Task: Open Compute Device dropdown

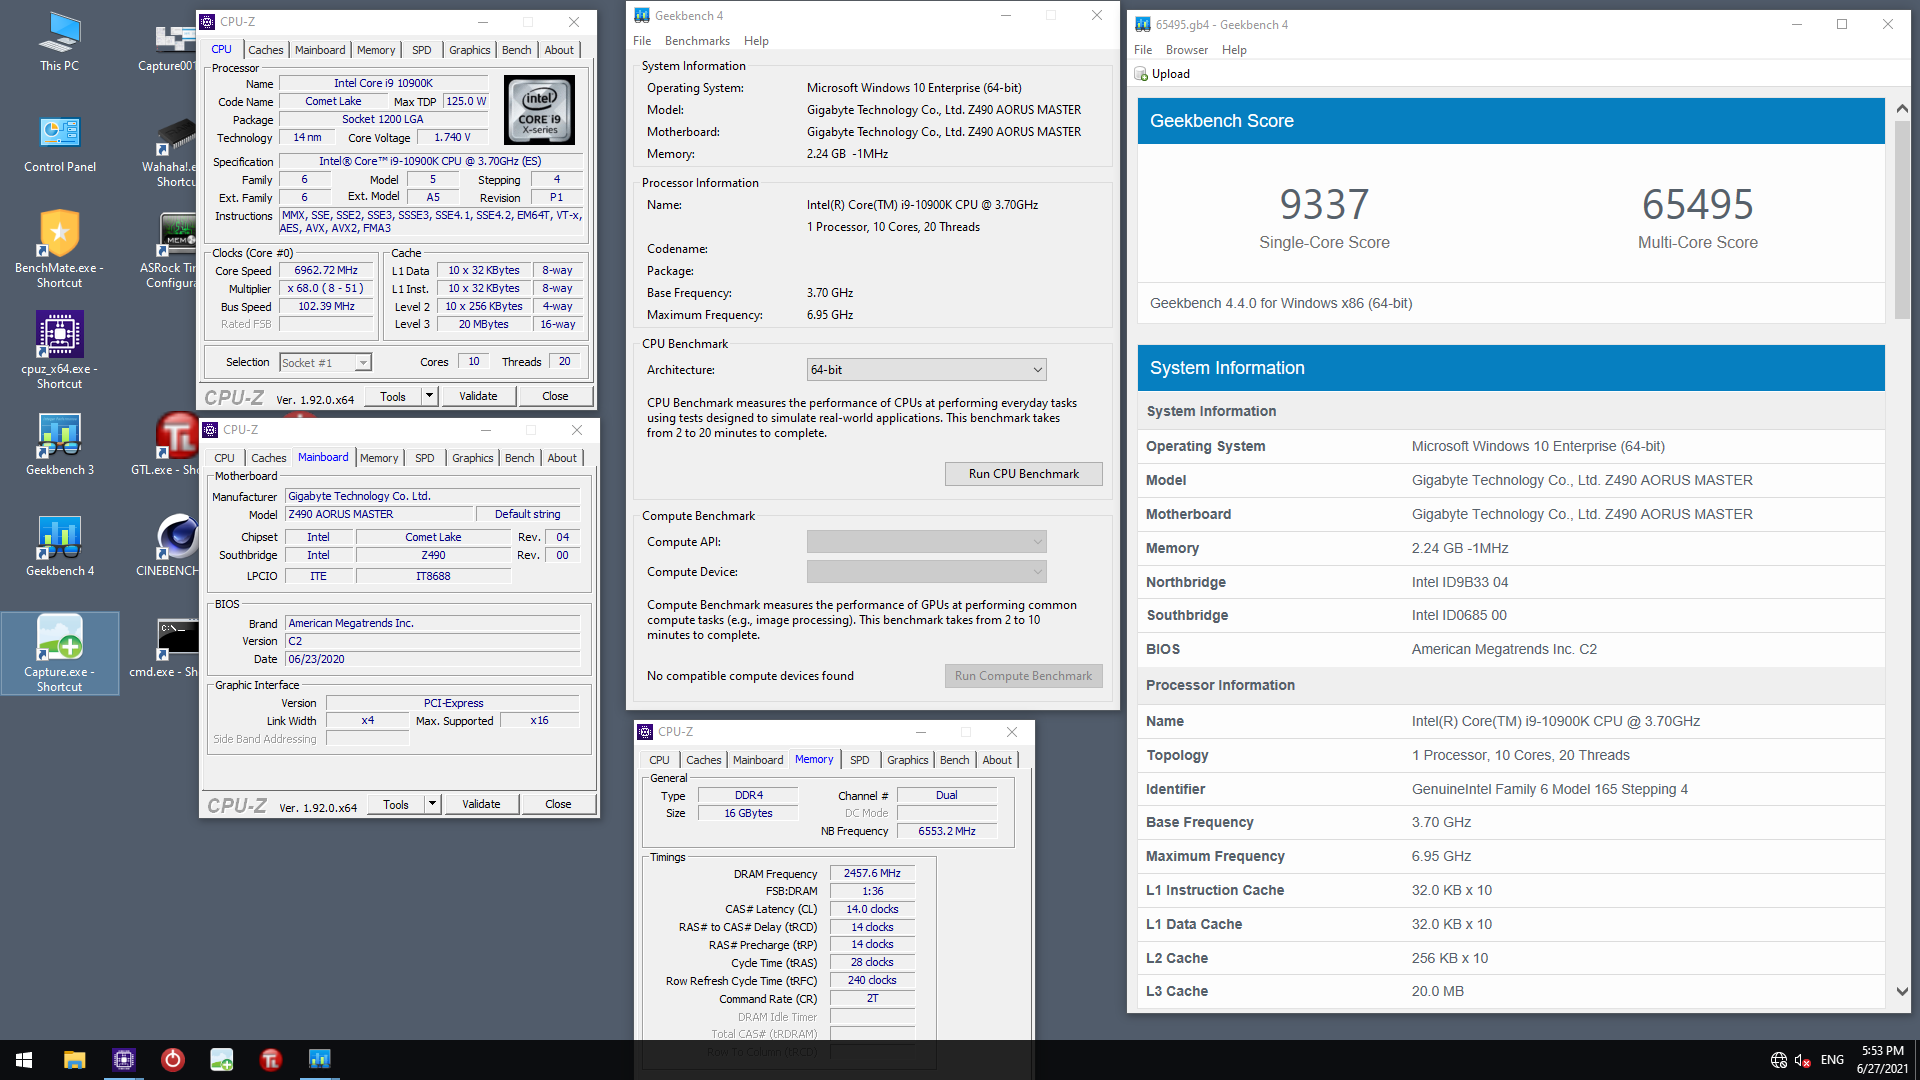Action: 926,572
